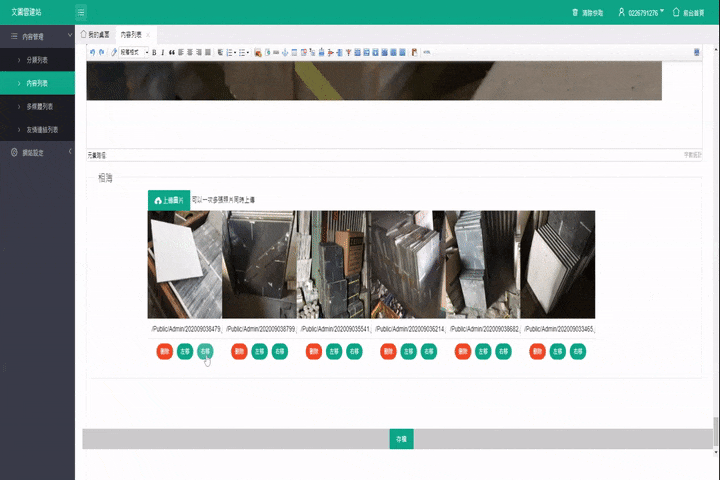Viewport: 720px width, 480px height.
Task: Click the 存檔 save button
Action: click(401, 439)
